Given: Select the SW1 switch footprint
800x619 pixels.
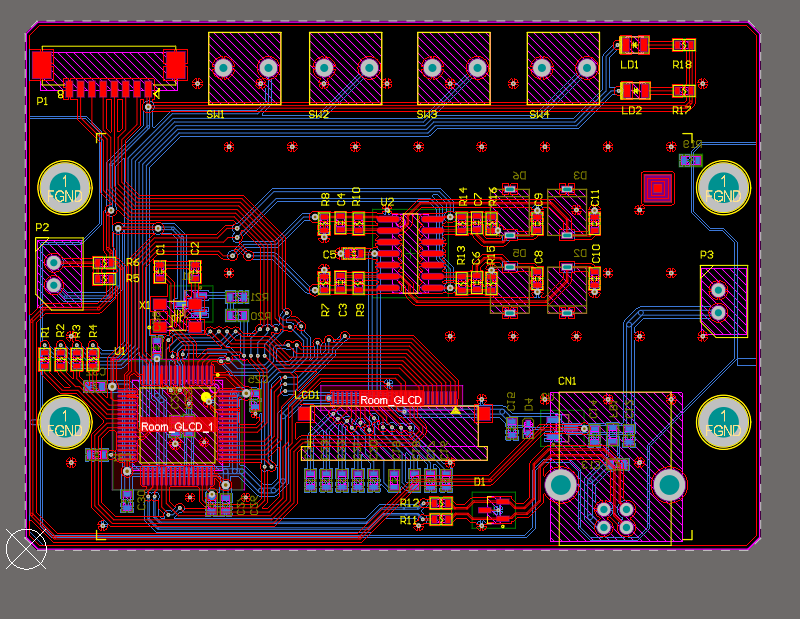Looking at the screenshot, I should (244, 68).
